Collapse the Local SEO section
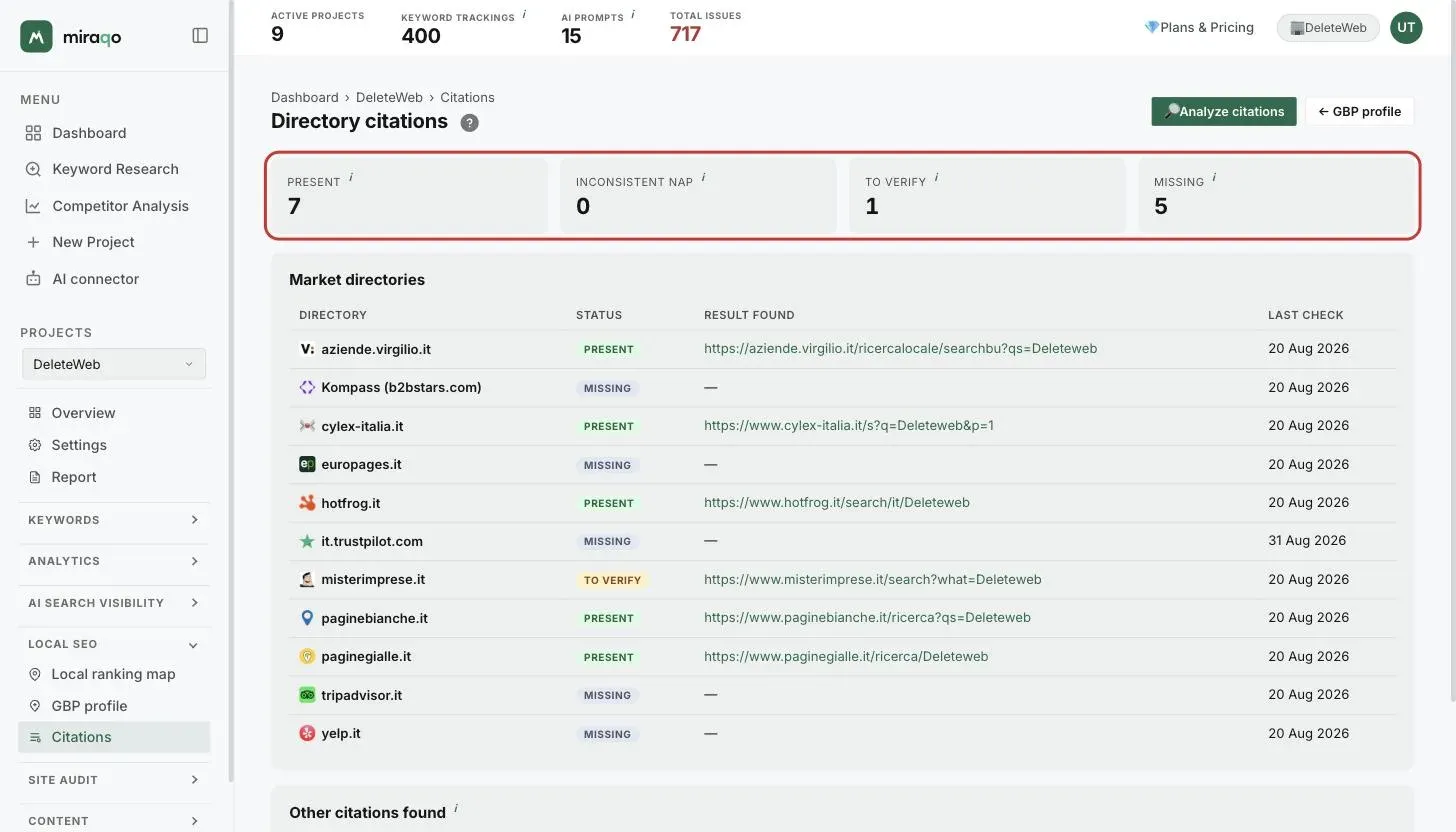Screen dimensions: 1456x832 click(x=114, y=644)
